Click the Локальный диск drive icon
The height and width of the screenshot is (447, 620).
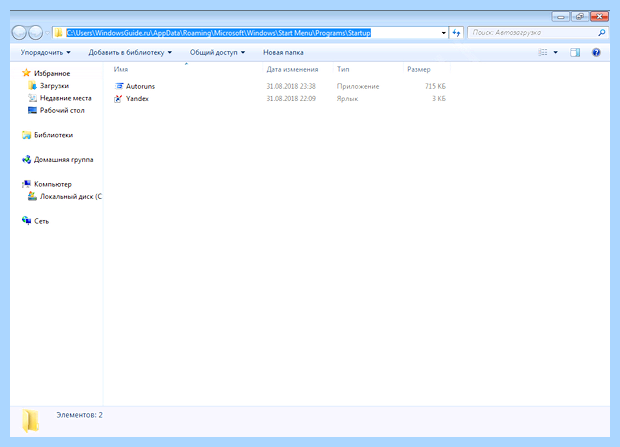tap(32, 196)
